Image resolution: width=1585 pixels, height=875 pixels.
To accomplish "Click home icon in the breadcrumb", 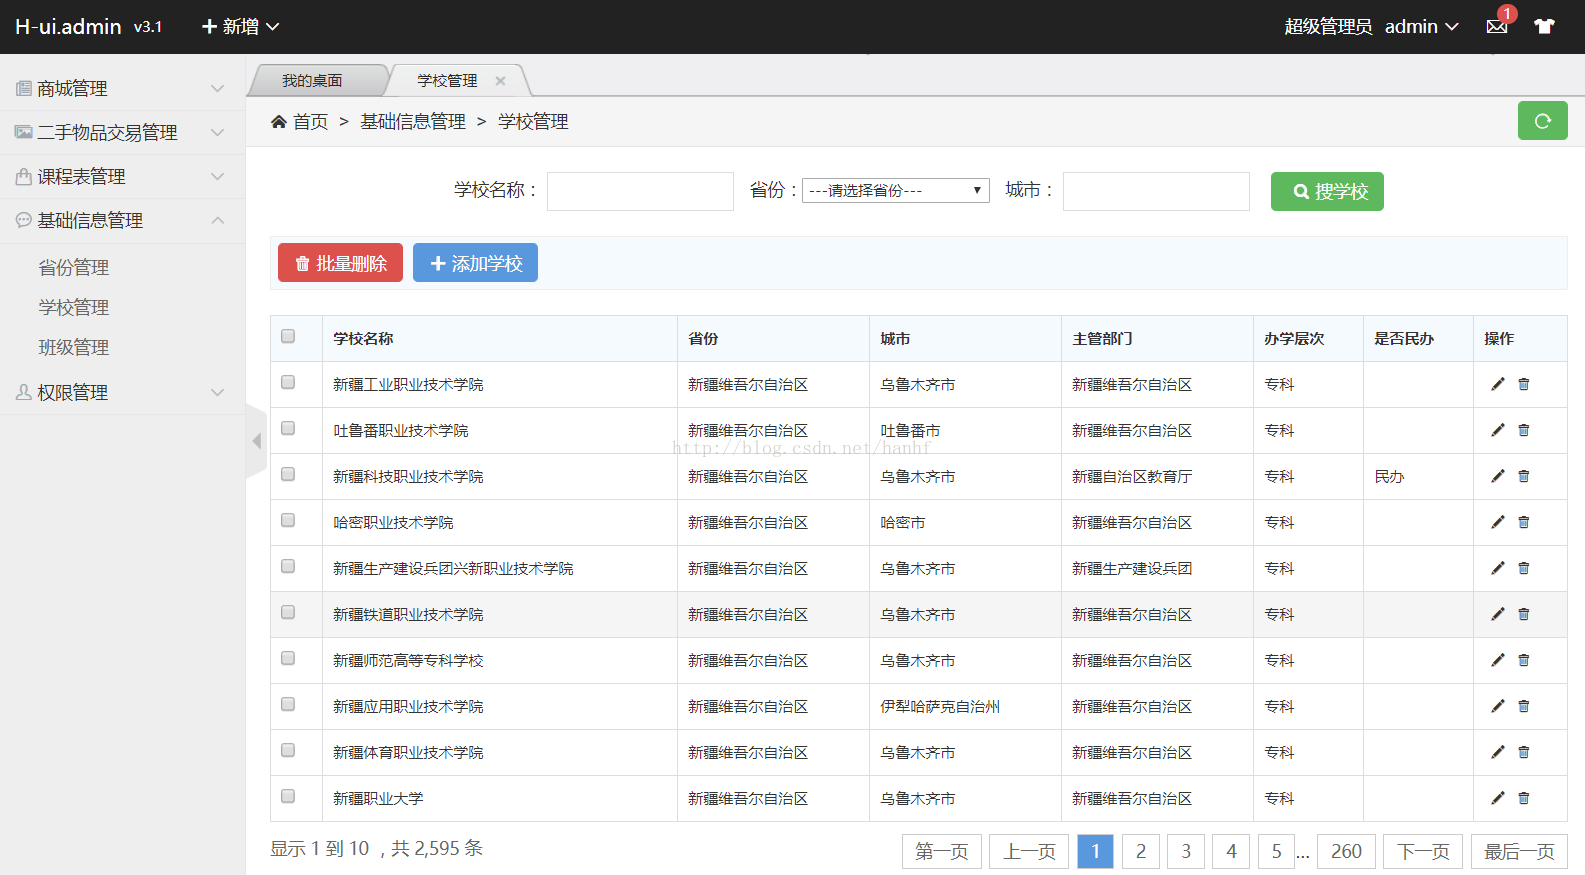I will click(279, 121).
